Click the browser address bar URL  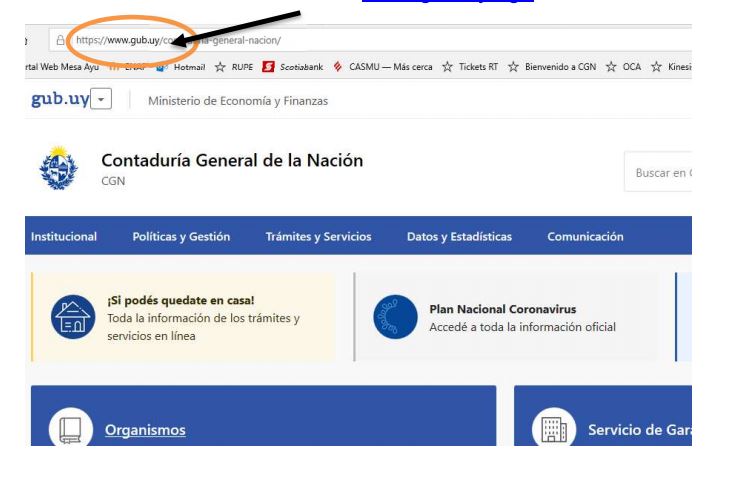click(x=179, y=40)
